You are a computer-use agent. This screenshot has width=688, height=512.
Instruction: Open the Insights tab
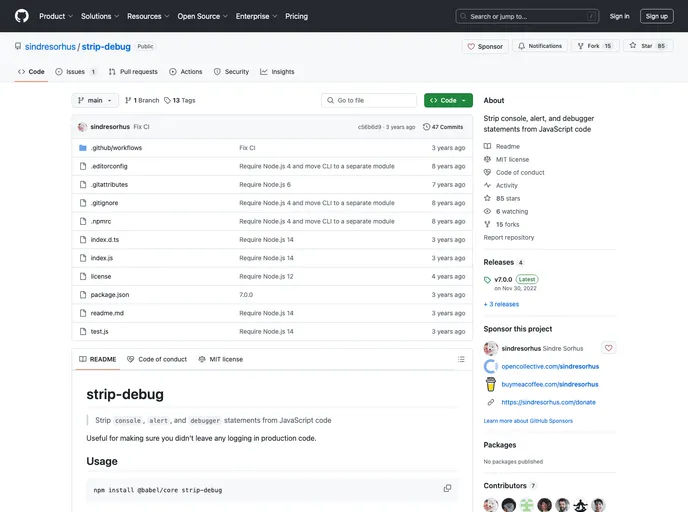point(277,72)
